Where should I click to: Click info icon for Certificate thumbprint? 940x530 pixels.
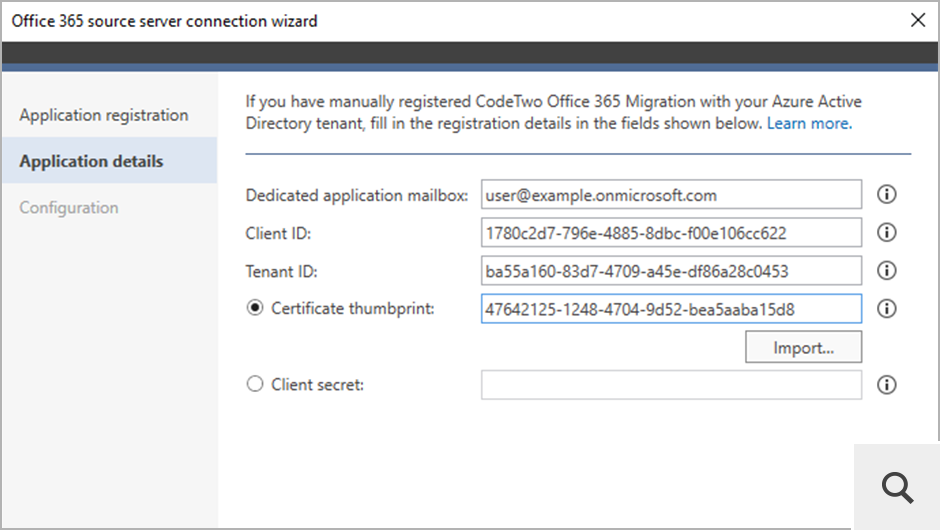[887, 309]
